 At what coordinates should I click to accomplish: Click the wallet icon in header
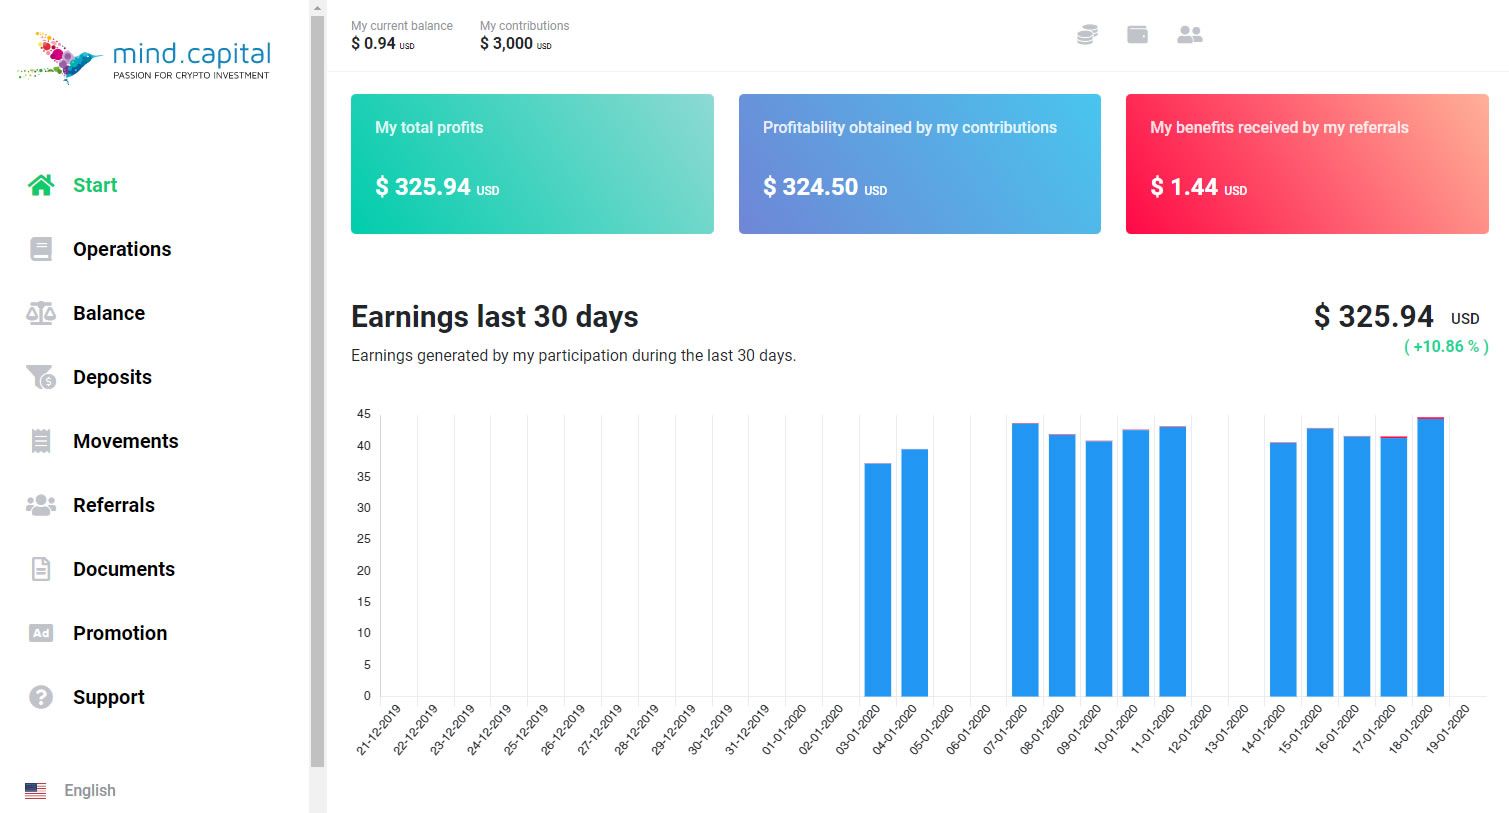pyautogui.click(x=1137, y=34)
